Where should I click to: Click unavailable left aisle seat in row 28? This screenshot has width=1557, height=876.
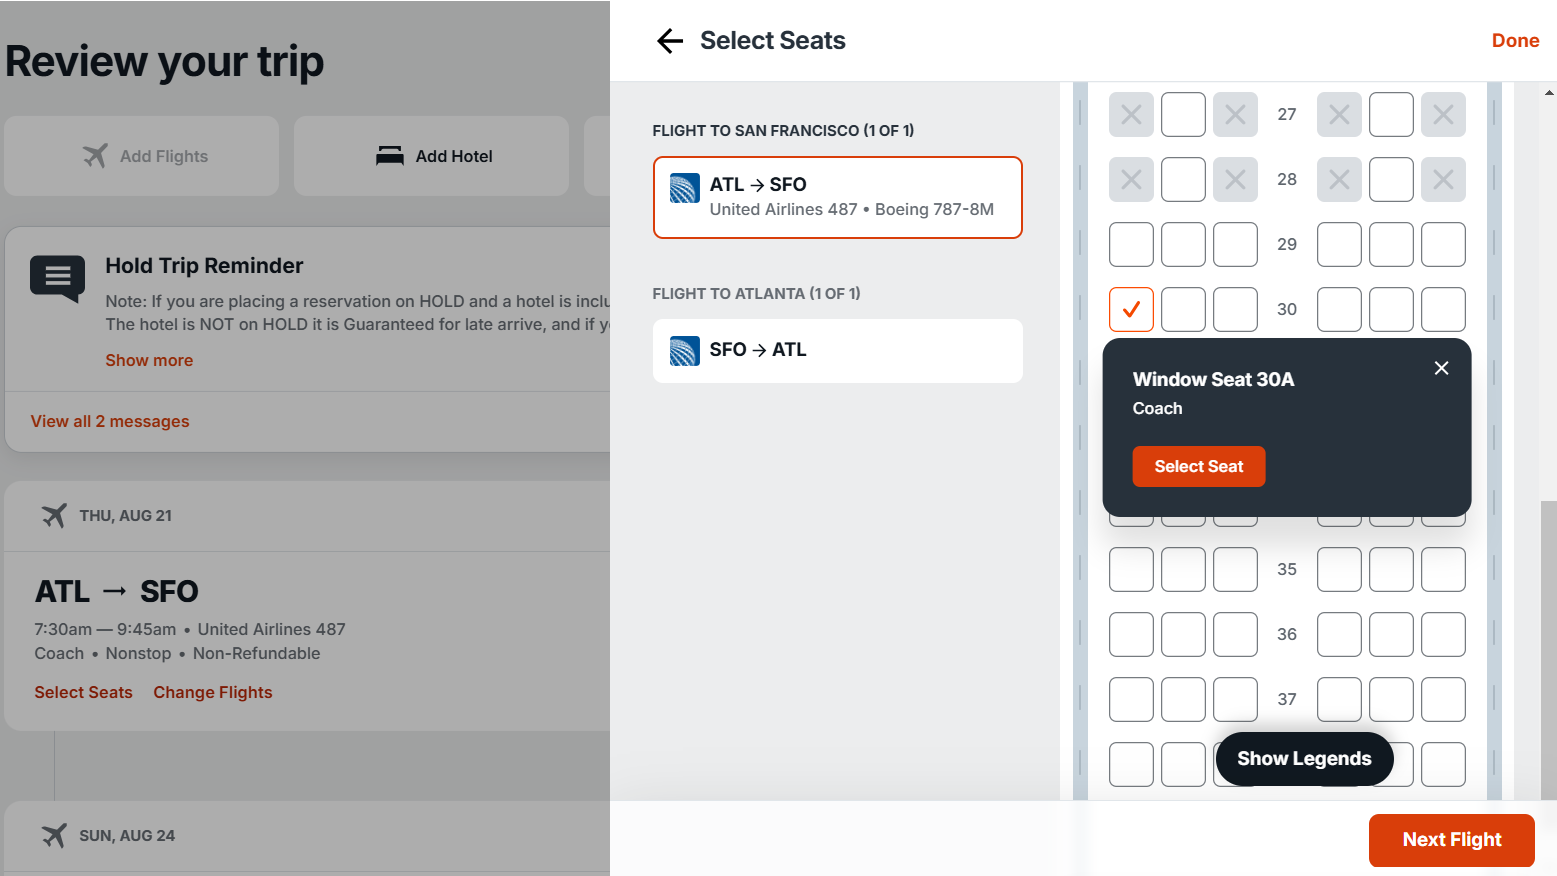click(1235, 180)
